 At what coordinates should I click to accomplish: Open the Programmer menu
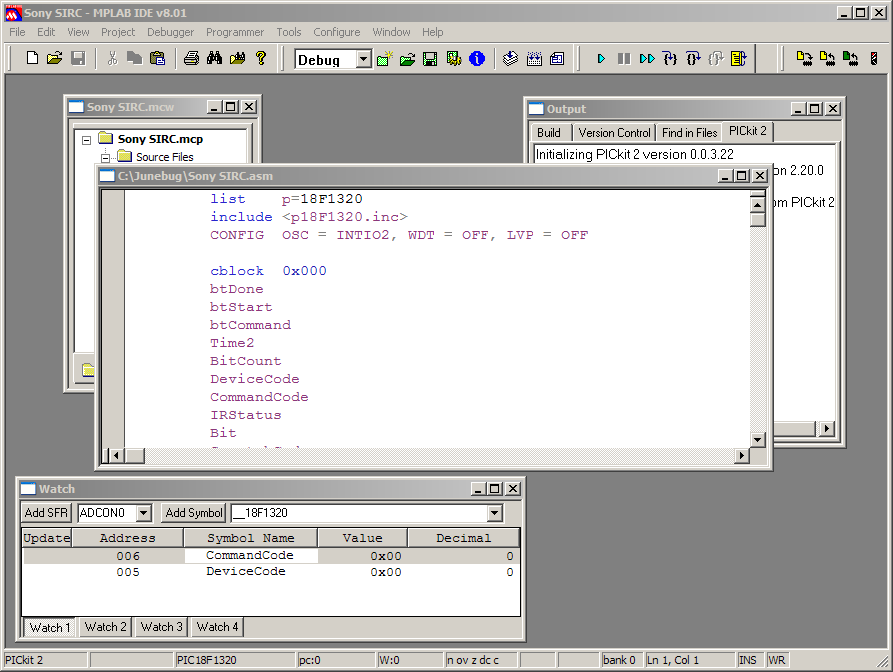[235, 32]
